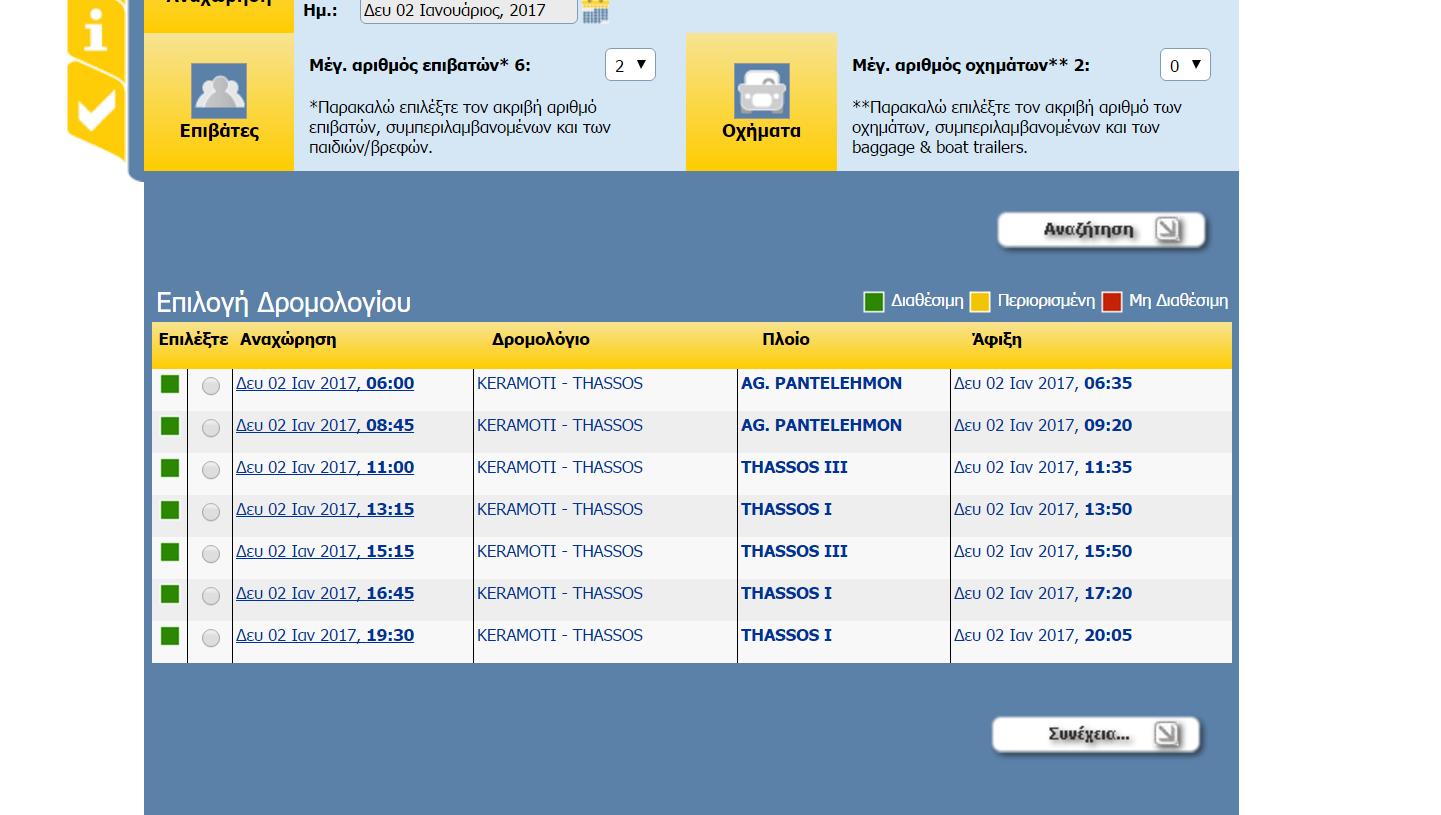The width and height of the screenshot is (1441, 815).
Task: Click the Οχήματα tab
Action: coord(761,131)
